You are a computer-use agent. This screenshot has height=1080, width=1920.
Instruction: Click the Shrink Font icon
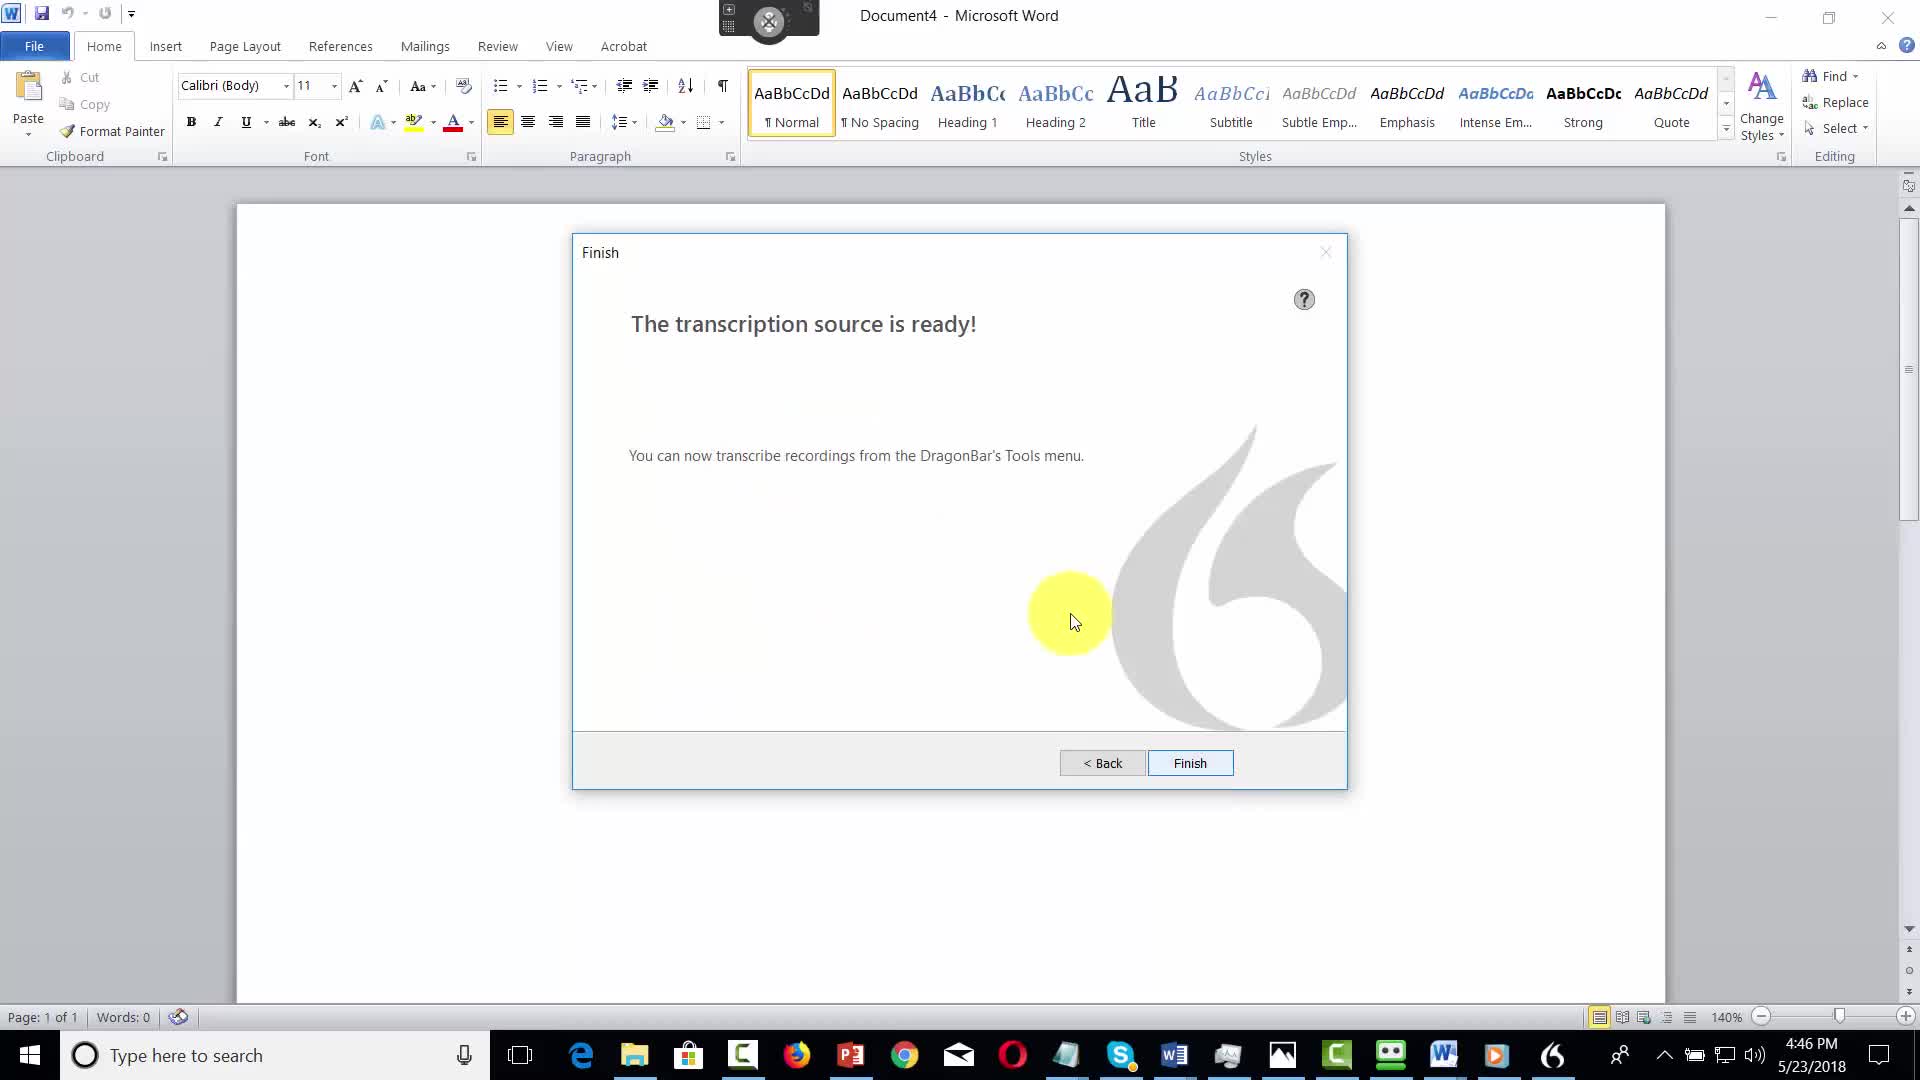tap(381, 86)
